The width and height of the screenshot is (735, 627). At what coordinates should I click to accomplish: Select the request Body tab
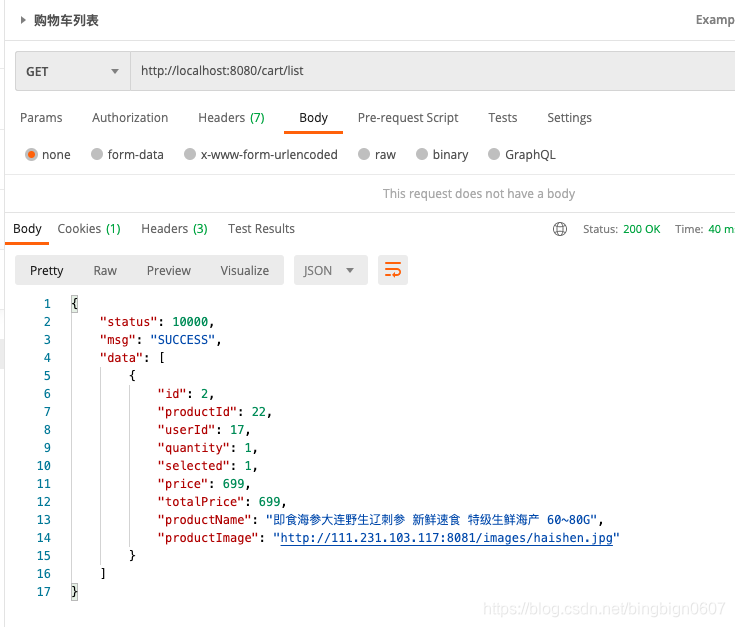coord(313,118)
